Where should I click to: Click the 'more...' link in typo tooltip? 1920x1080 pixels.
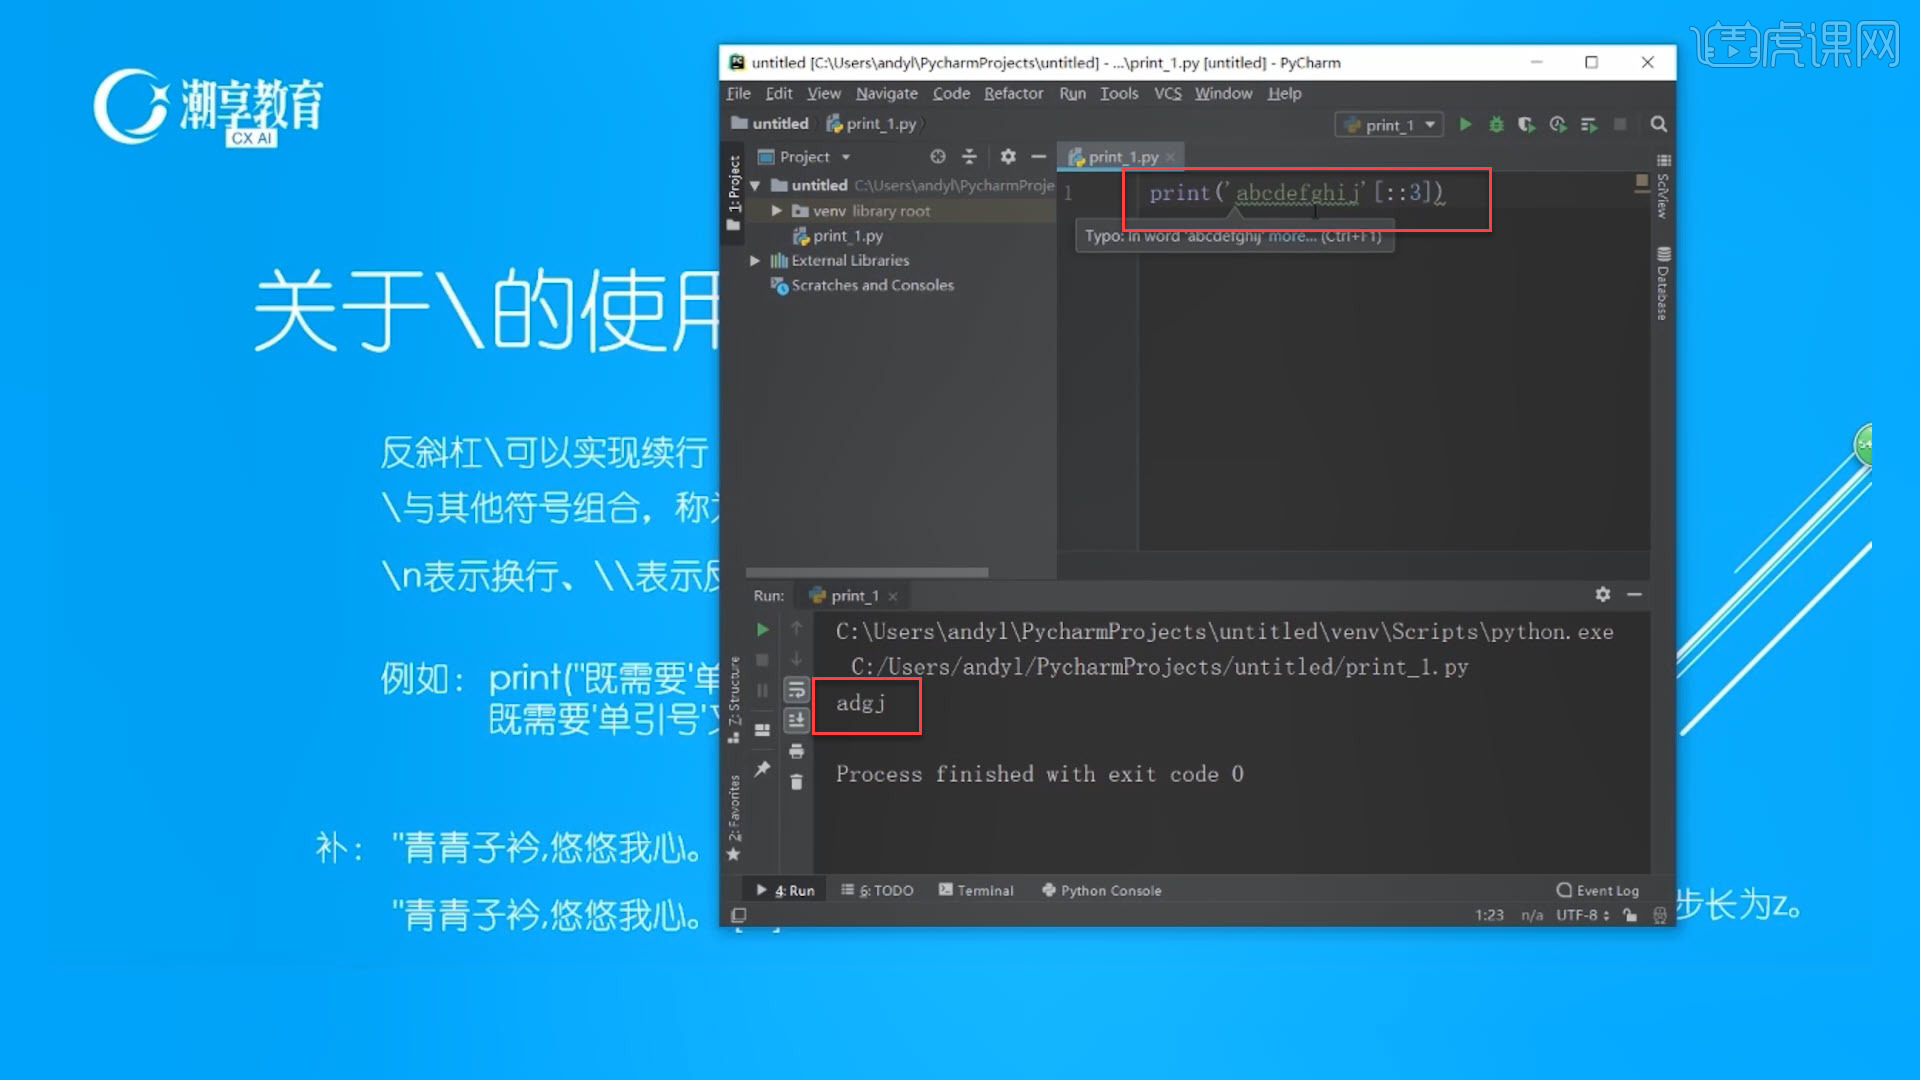(1292, 237)
